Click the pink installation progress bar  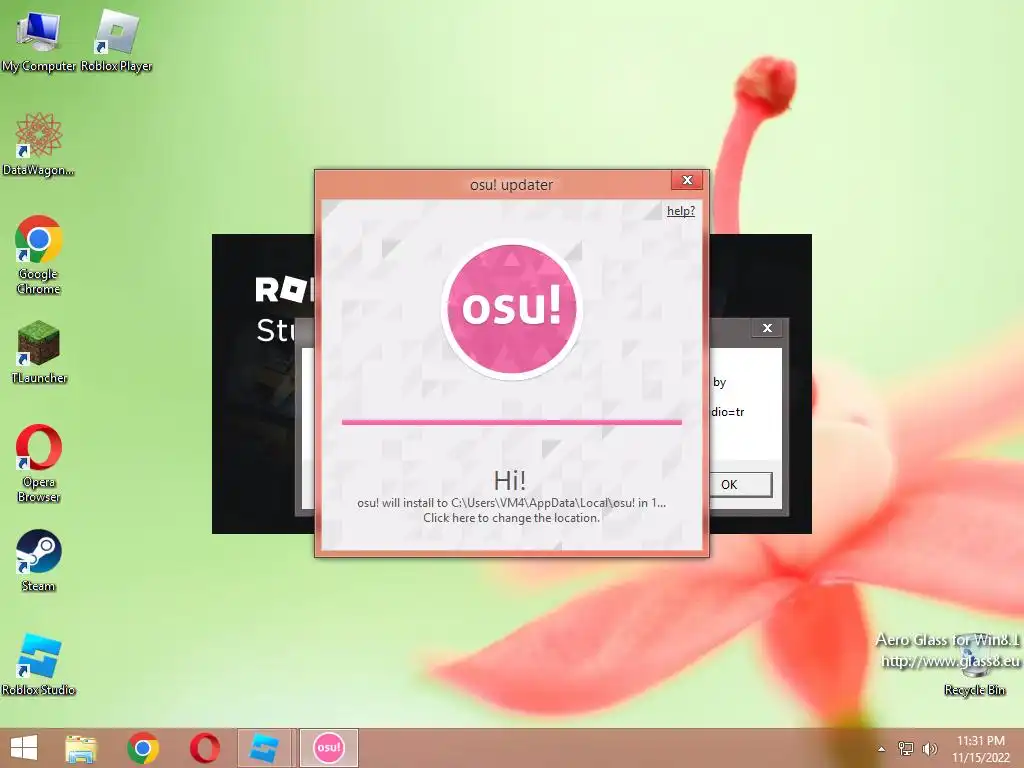click(x=511, y=422)
